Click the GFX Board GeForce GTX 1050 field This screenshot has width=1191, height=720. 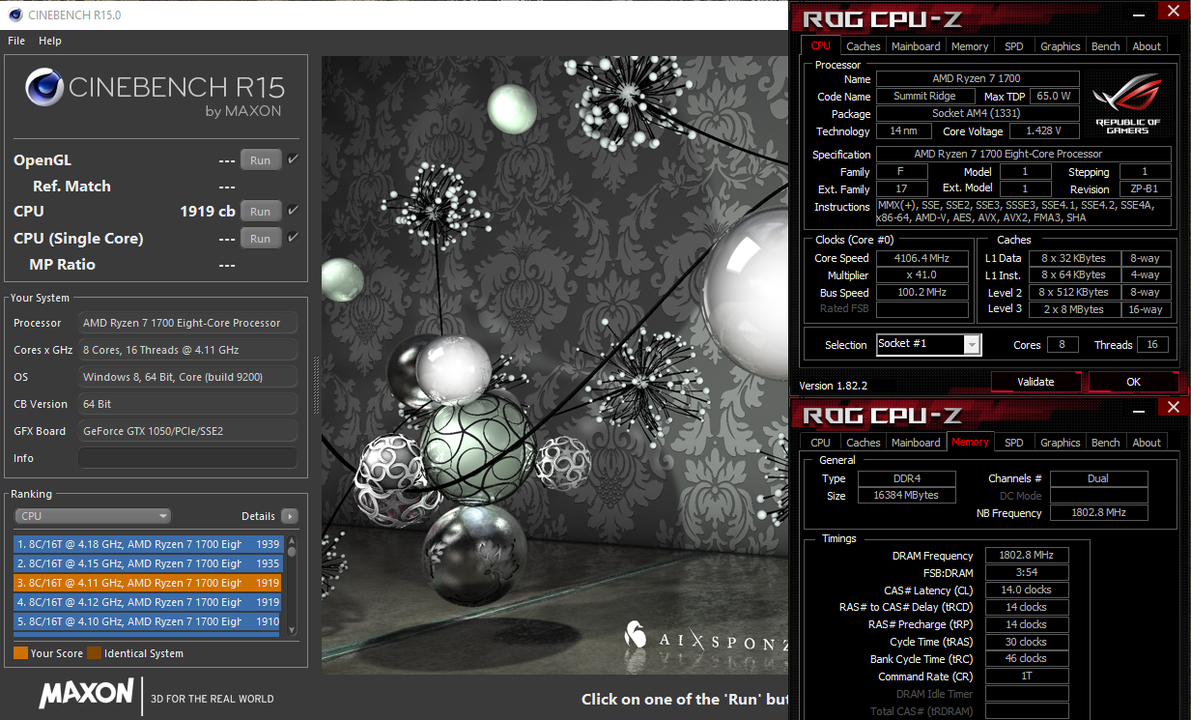point(187,431)
